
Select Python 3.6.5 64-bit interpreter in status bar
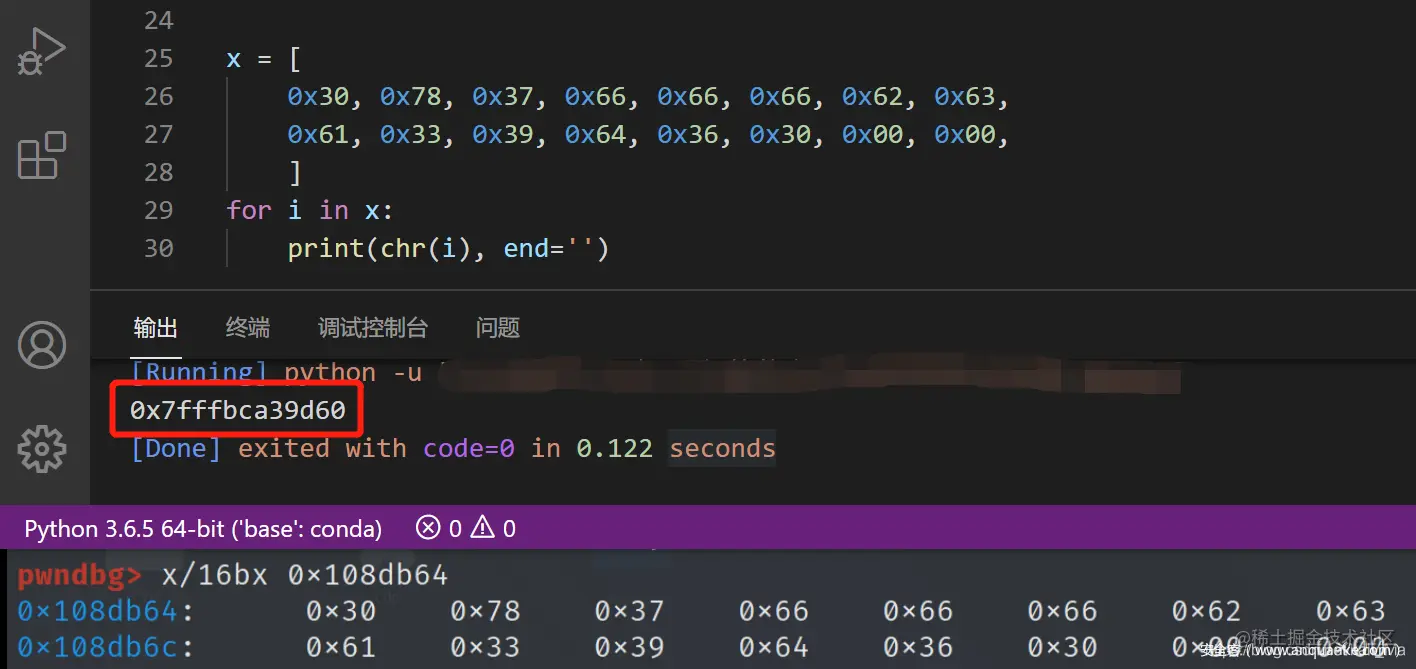point(203,528)
